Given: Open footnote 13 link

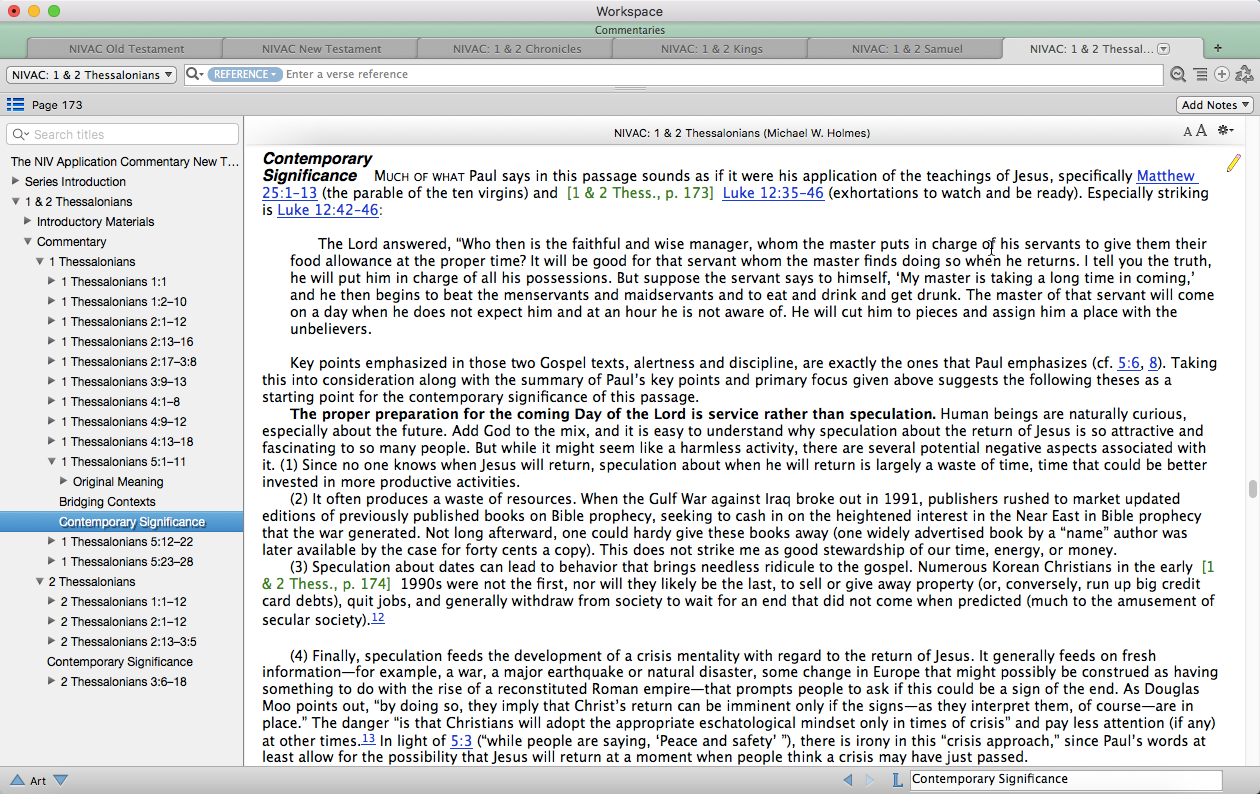Looking at the screenshot, I should point(368,738).
